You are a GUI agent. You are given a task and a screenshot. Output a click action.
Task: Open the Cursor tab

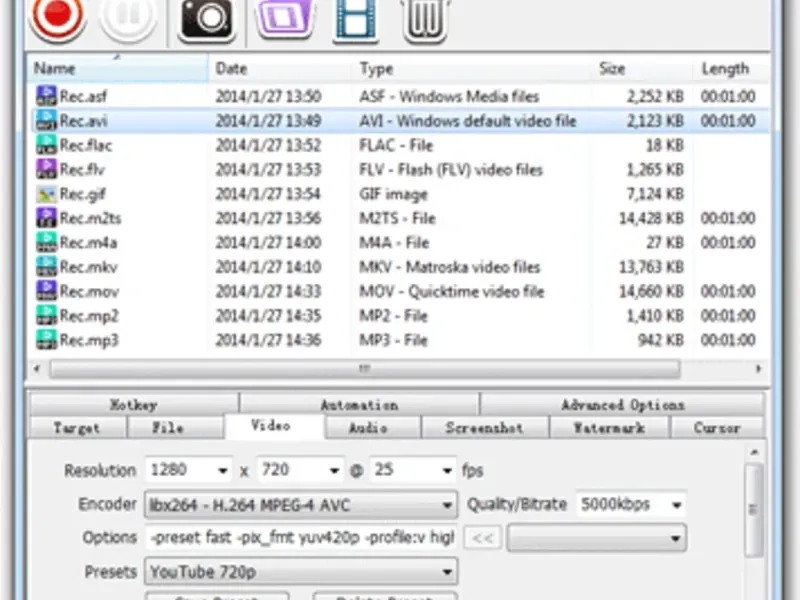coord(717,428)
